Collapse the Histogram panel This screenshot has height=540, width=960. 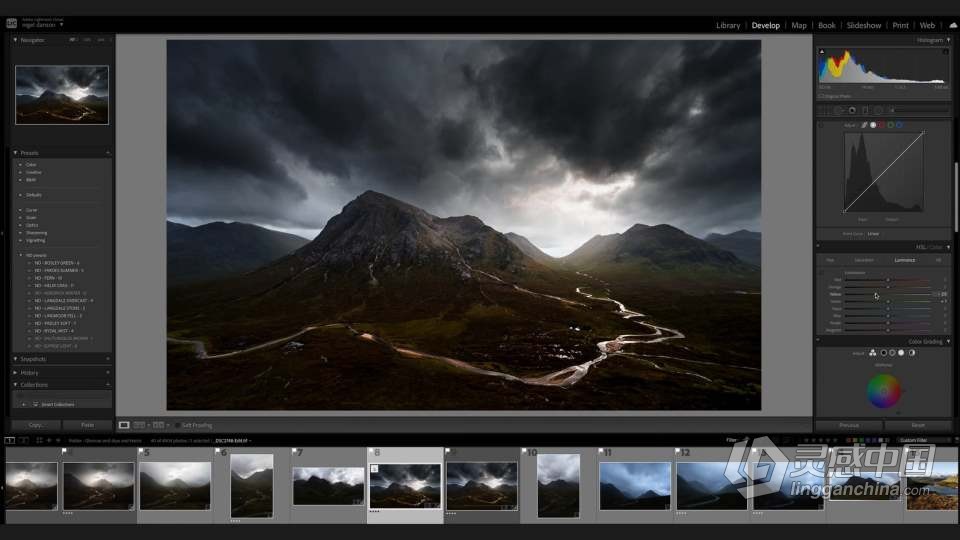[946, 40]
